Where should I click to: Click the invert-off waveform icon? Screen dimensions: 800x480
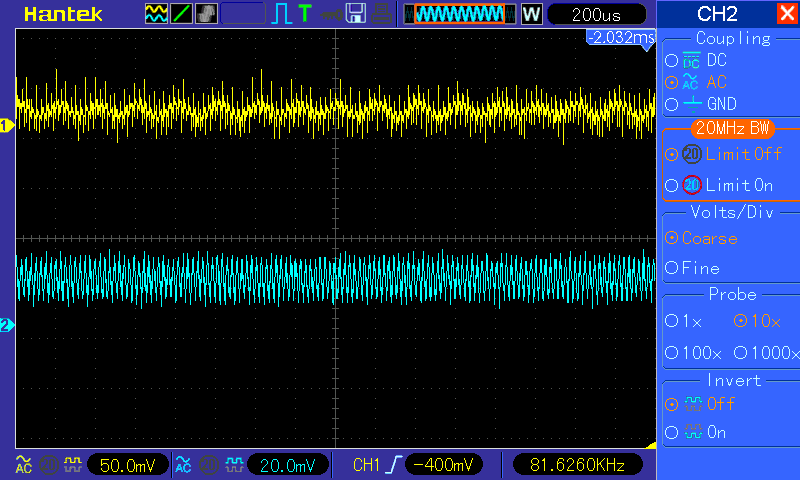(x=693, y=404)
